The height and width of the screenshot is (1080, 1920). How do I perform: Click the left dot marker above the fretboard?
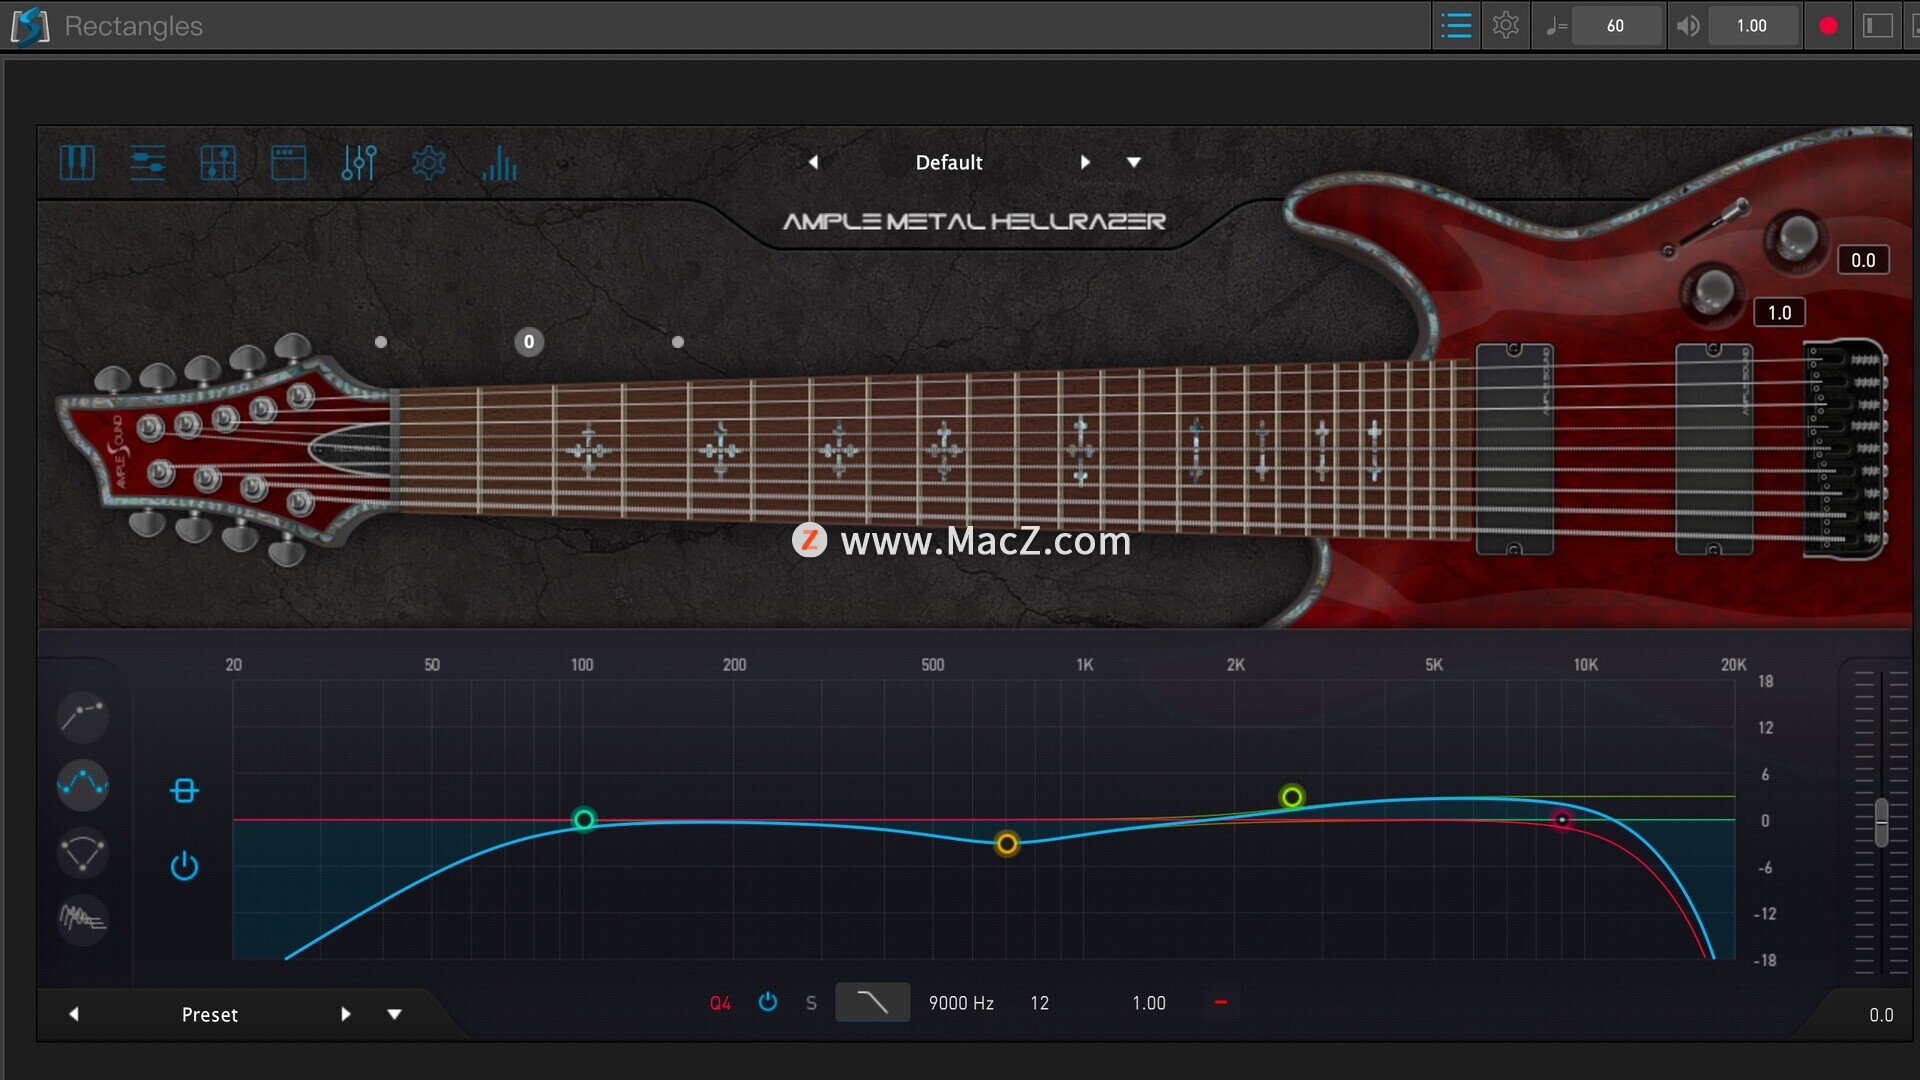[x=381, y=342]
